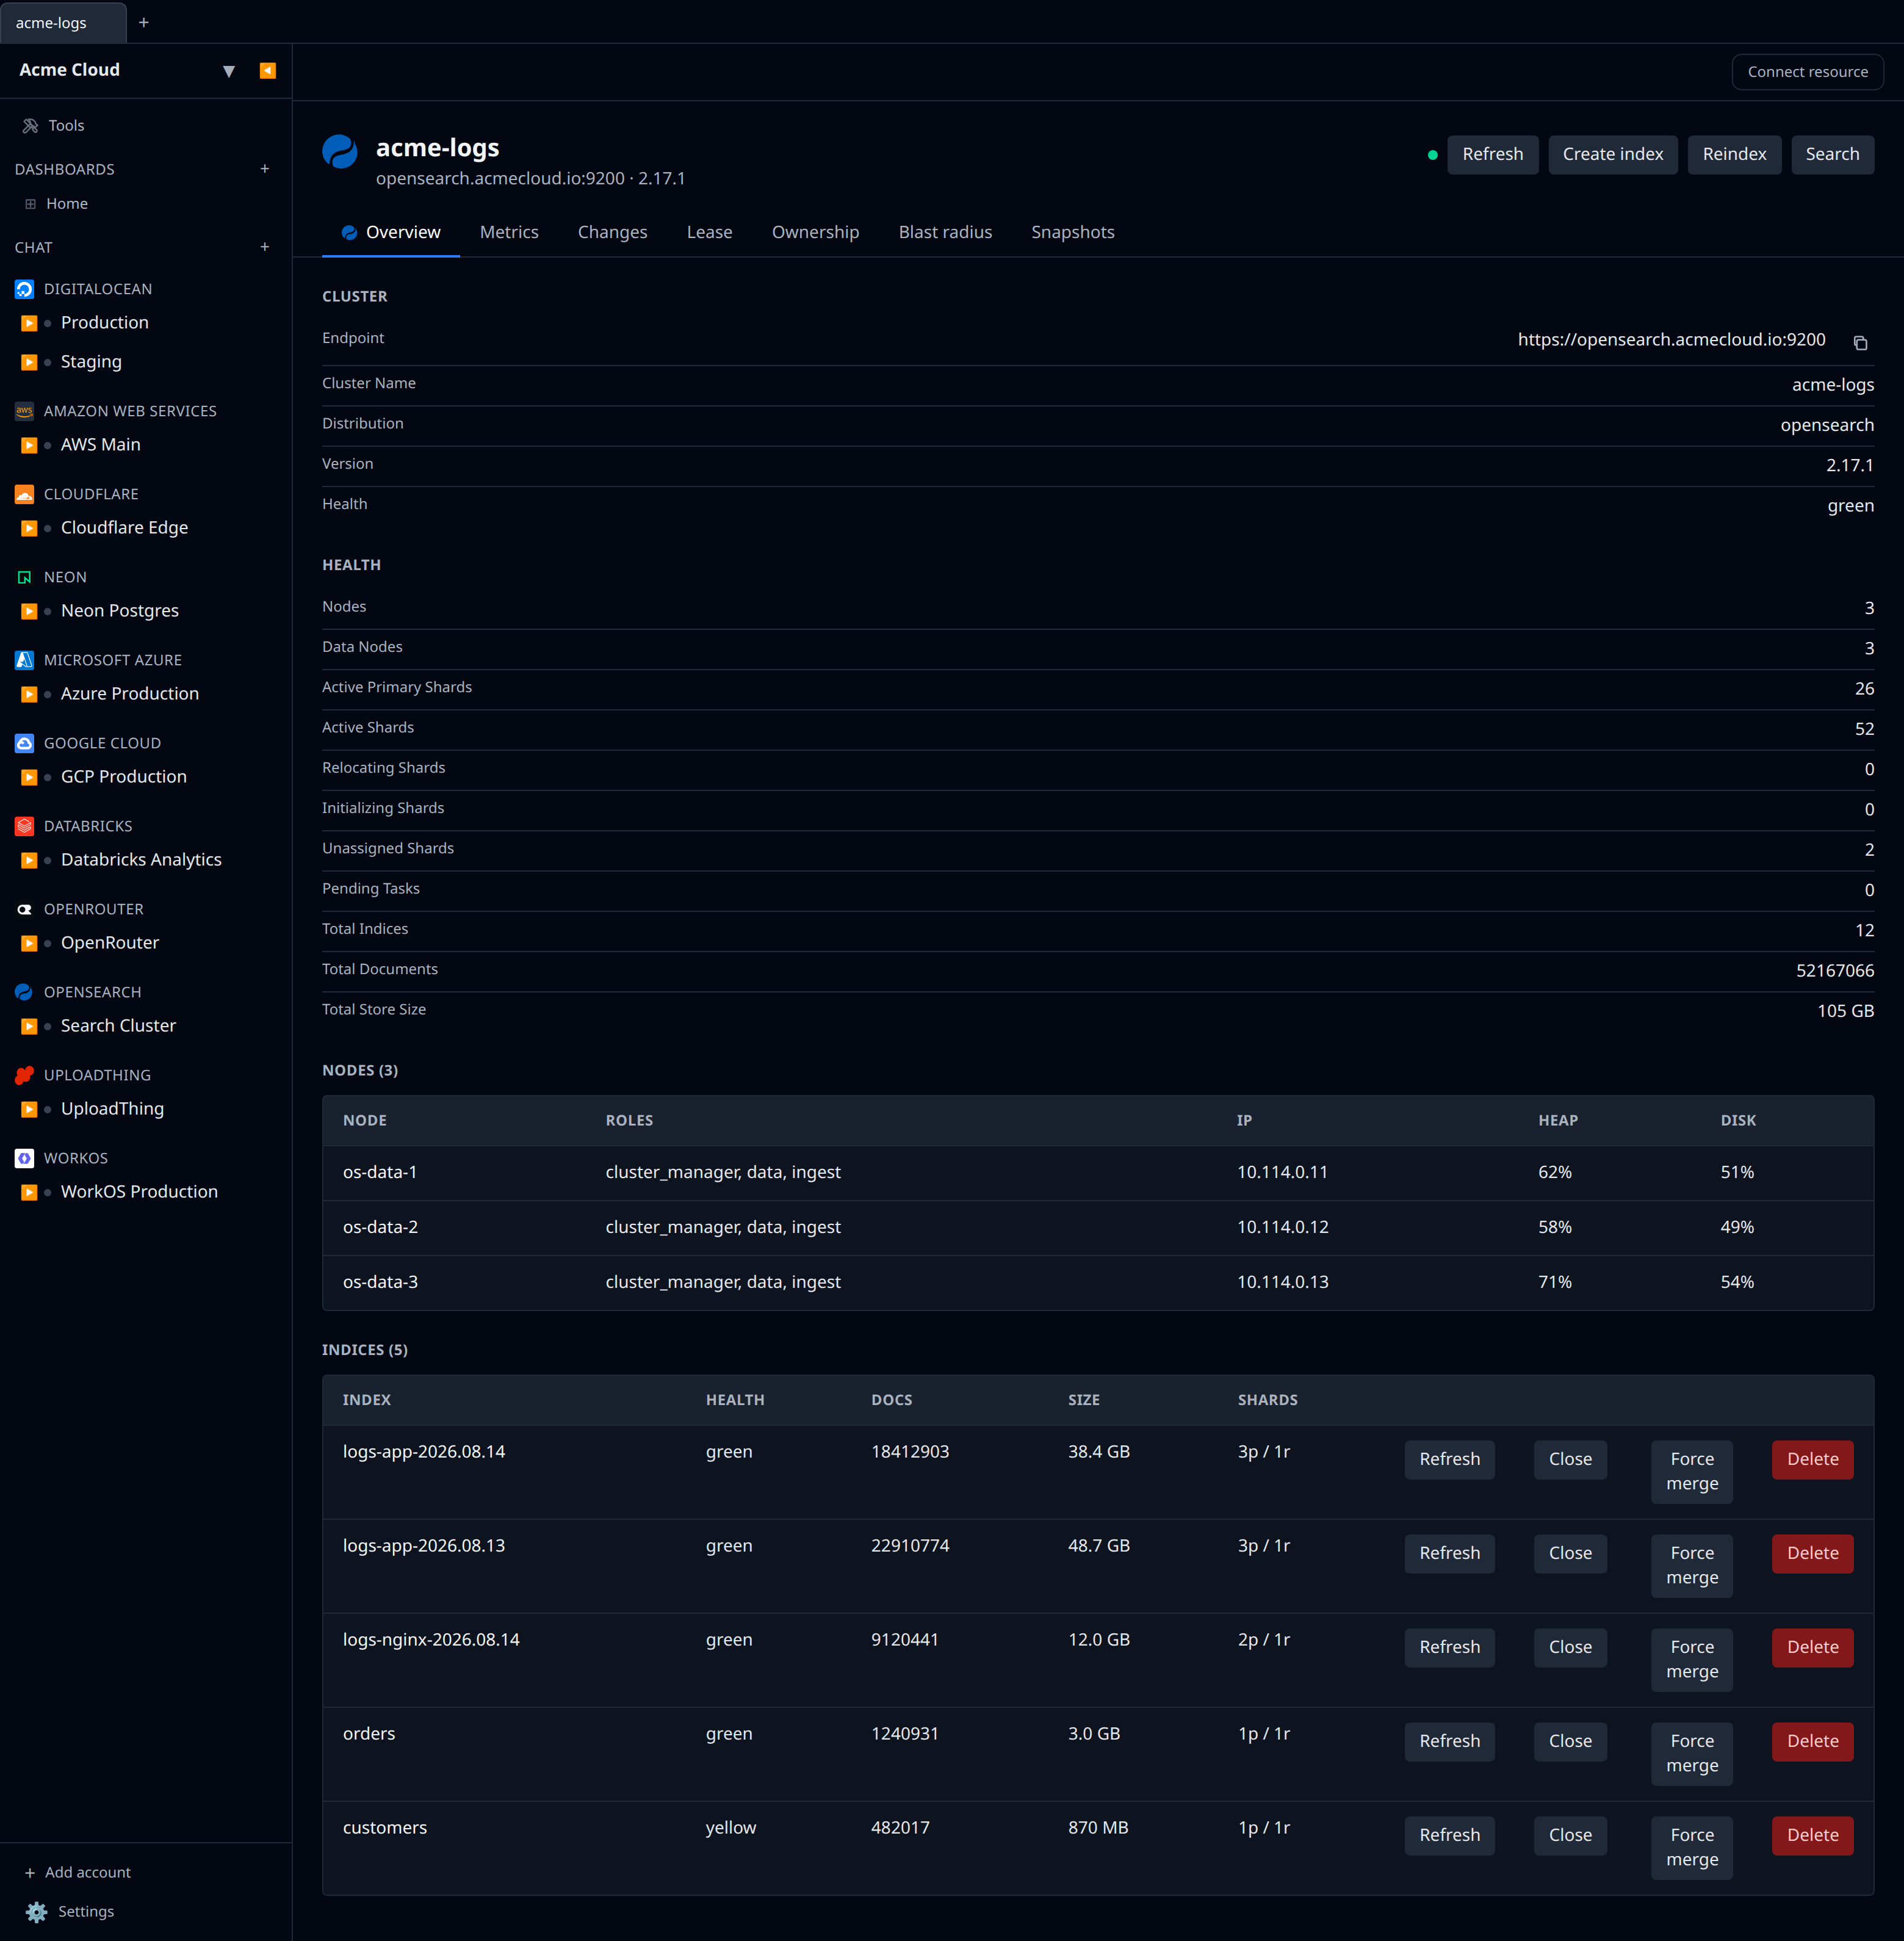Click IP address 10.114.0.12
The width and height of the screenshot is (1904, 1941).
1282,1227
